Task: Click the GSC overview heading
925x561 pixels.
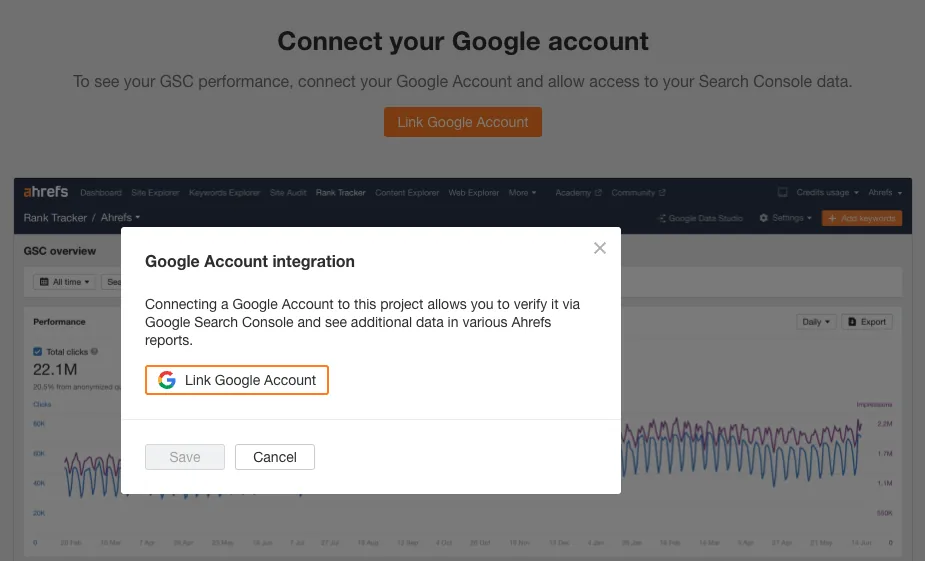Action: (x=60, y=251)
